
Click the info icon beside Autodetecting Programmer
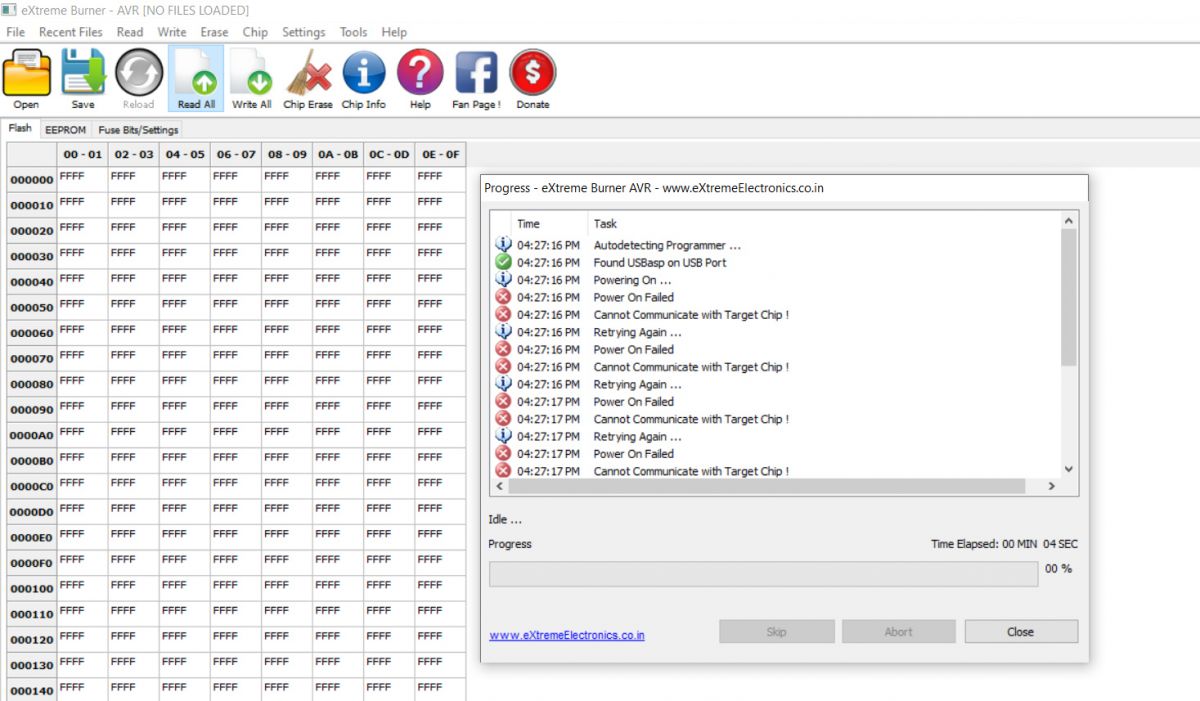pyautogui.click(x=503, y=245)
